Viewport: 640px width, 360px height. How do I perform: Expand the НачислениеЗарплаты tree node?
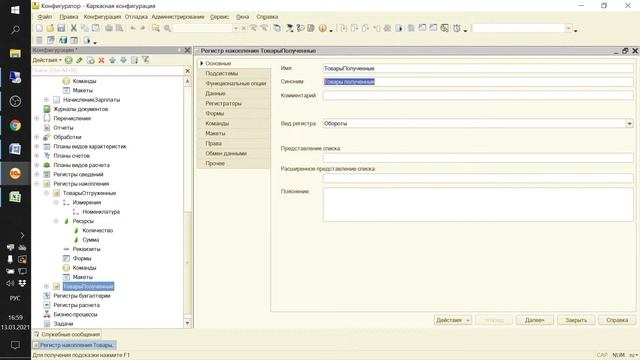(47, 100)
